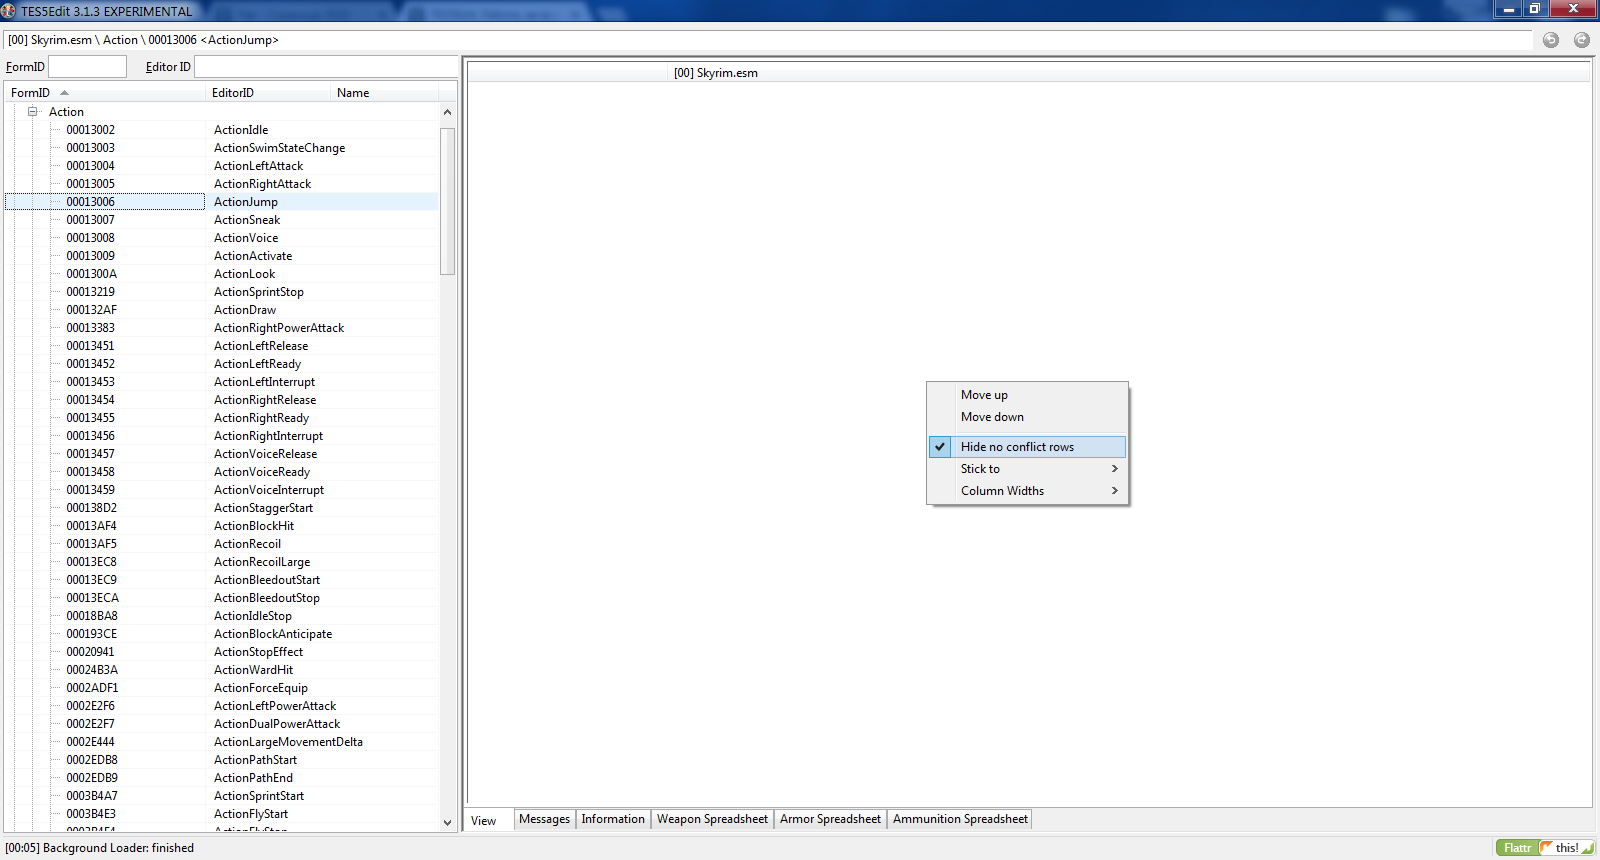Open the Armor Spreadsheet tab
This screenshot has width=1600, height=860.
coord(830,819)
